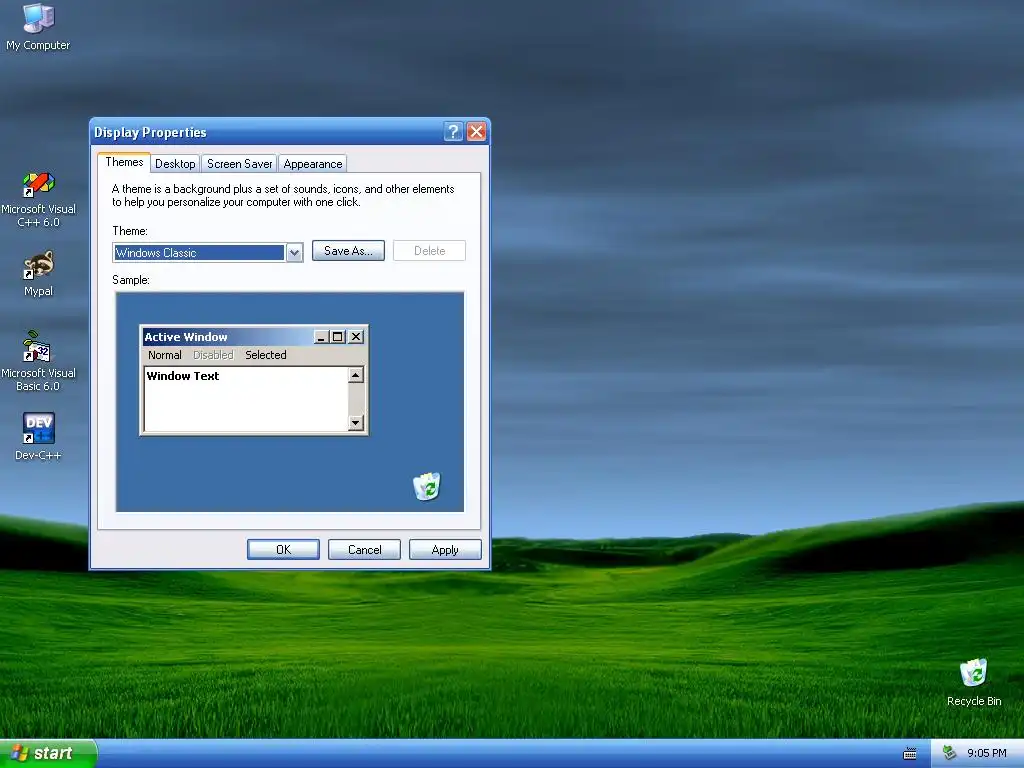Viewport: 1024px width, 768px height.
Task: Select the Dev-C++ desktop shortcut
Action: [38, 436]
